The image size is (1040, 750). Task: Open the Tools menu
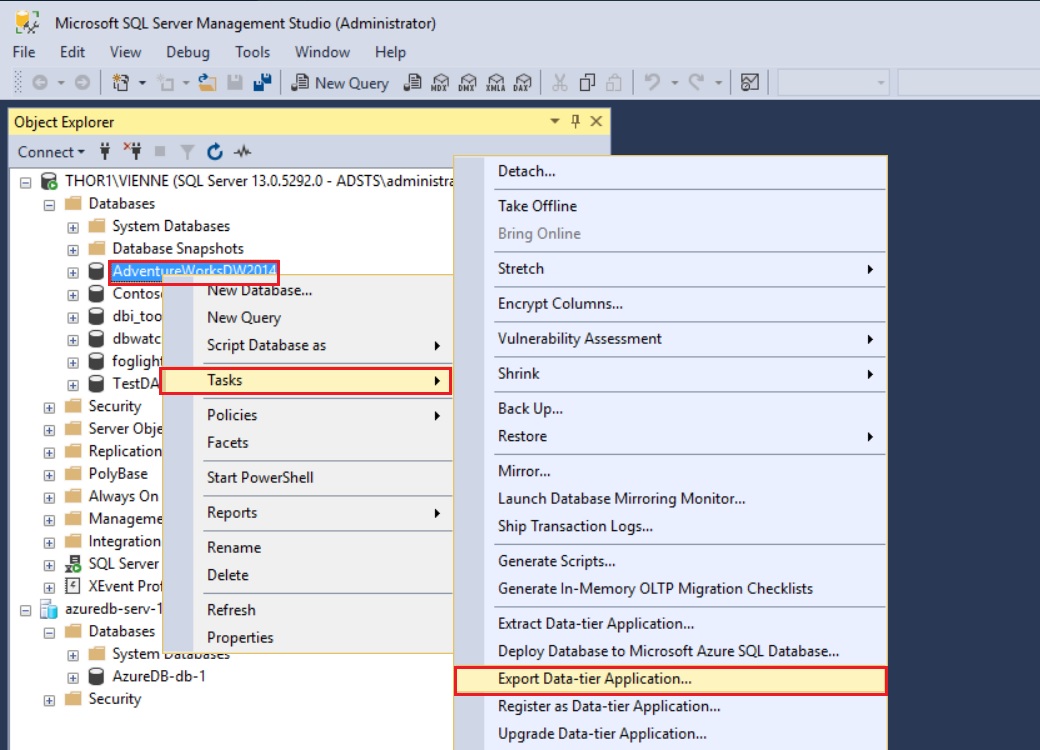[252, 52]
